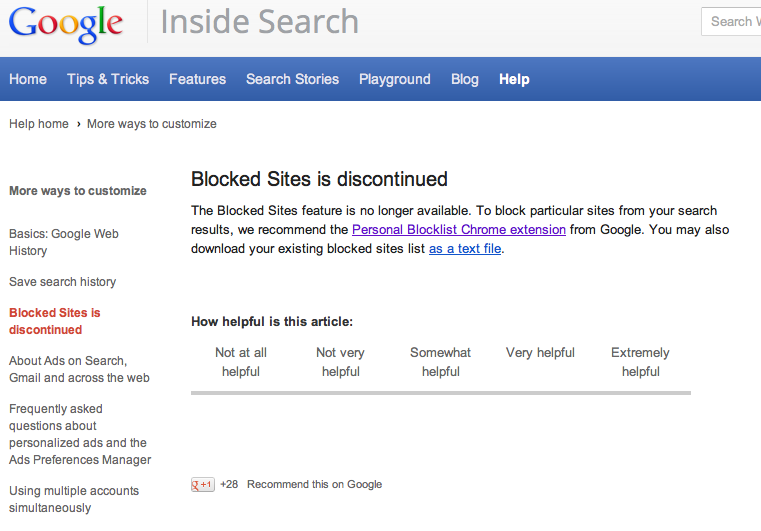Open Basics: Google Web History article

tap(64, 242)
